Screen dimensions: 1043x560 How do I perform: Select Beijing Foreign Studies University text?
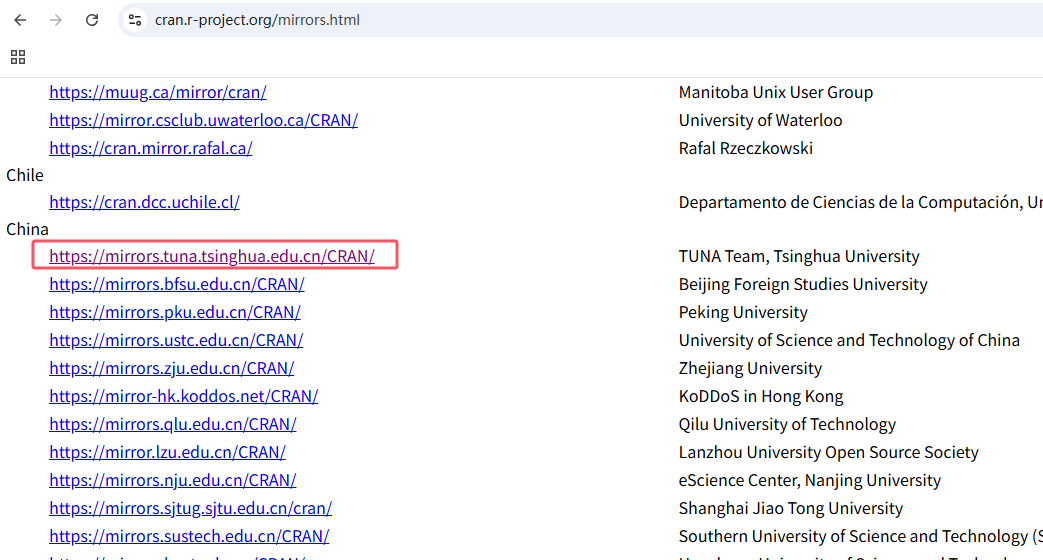click(803, 284)
